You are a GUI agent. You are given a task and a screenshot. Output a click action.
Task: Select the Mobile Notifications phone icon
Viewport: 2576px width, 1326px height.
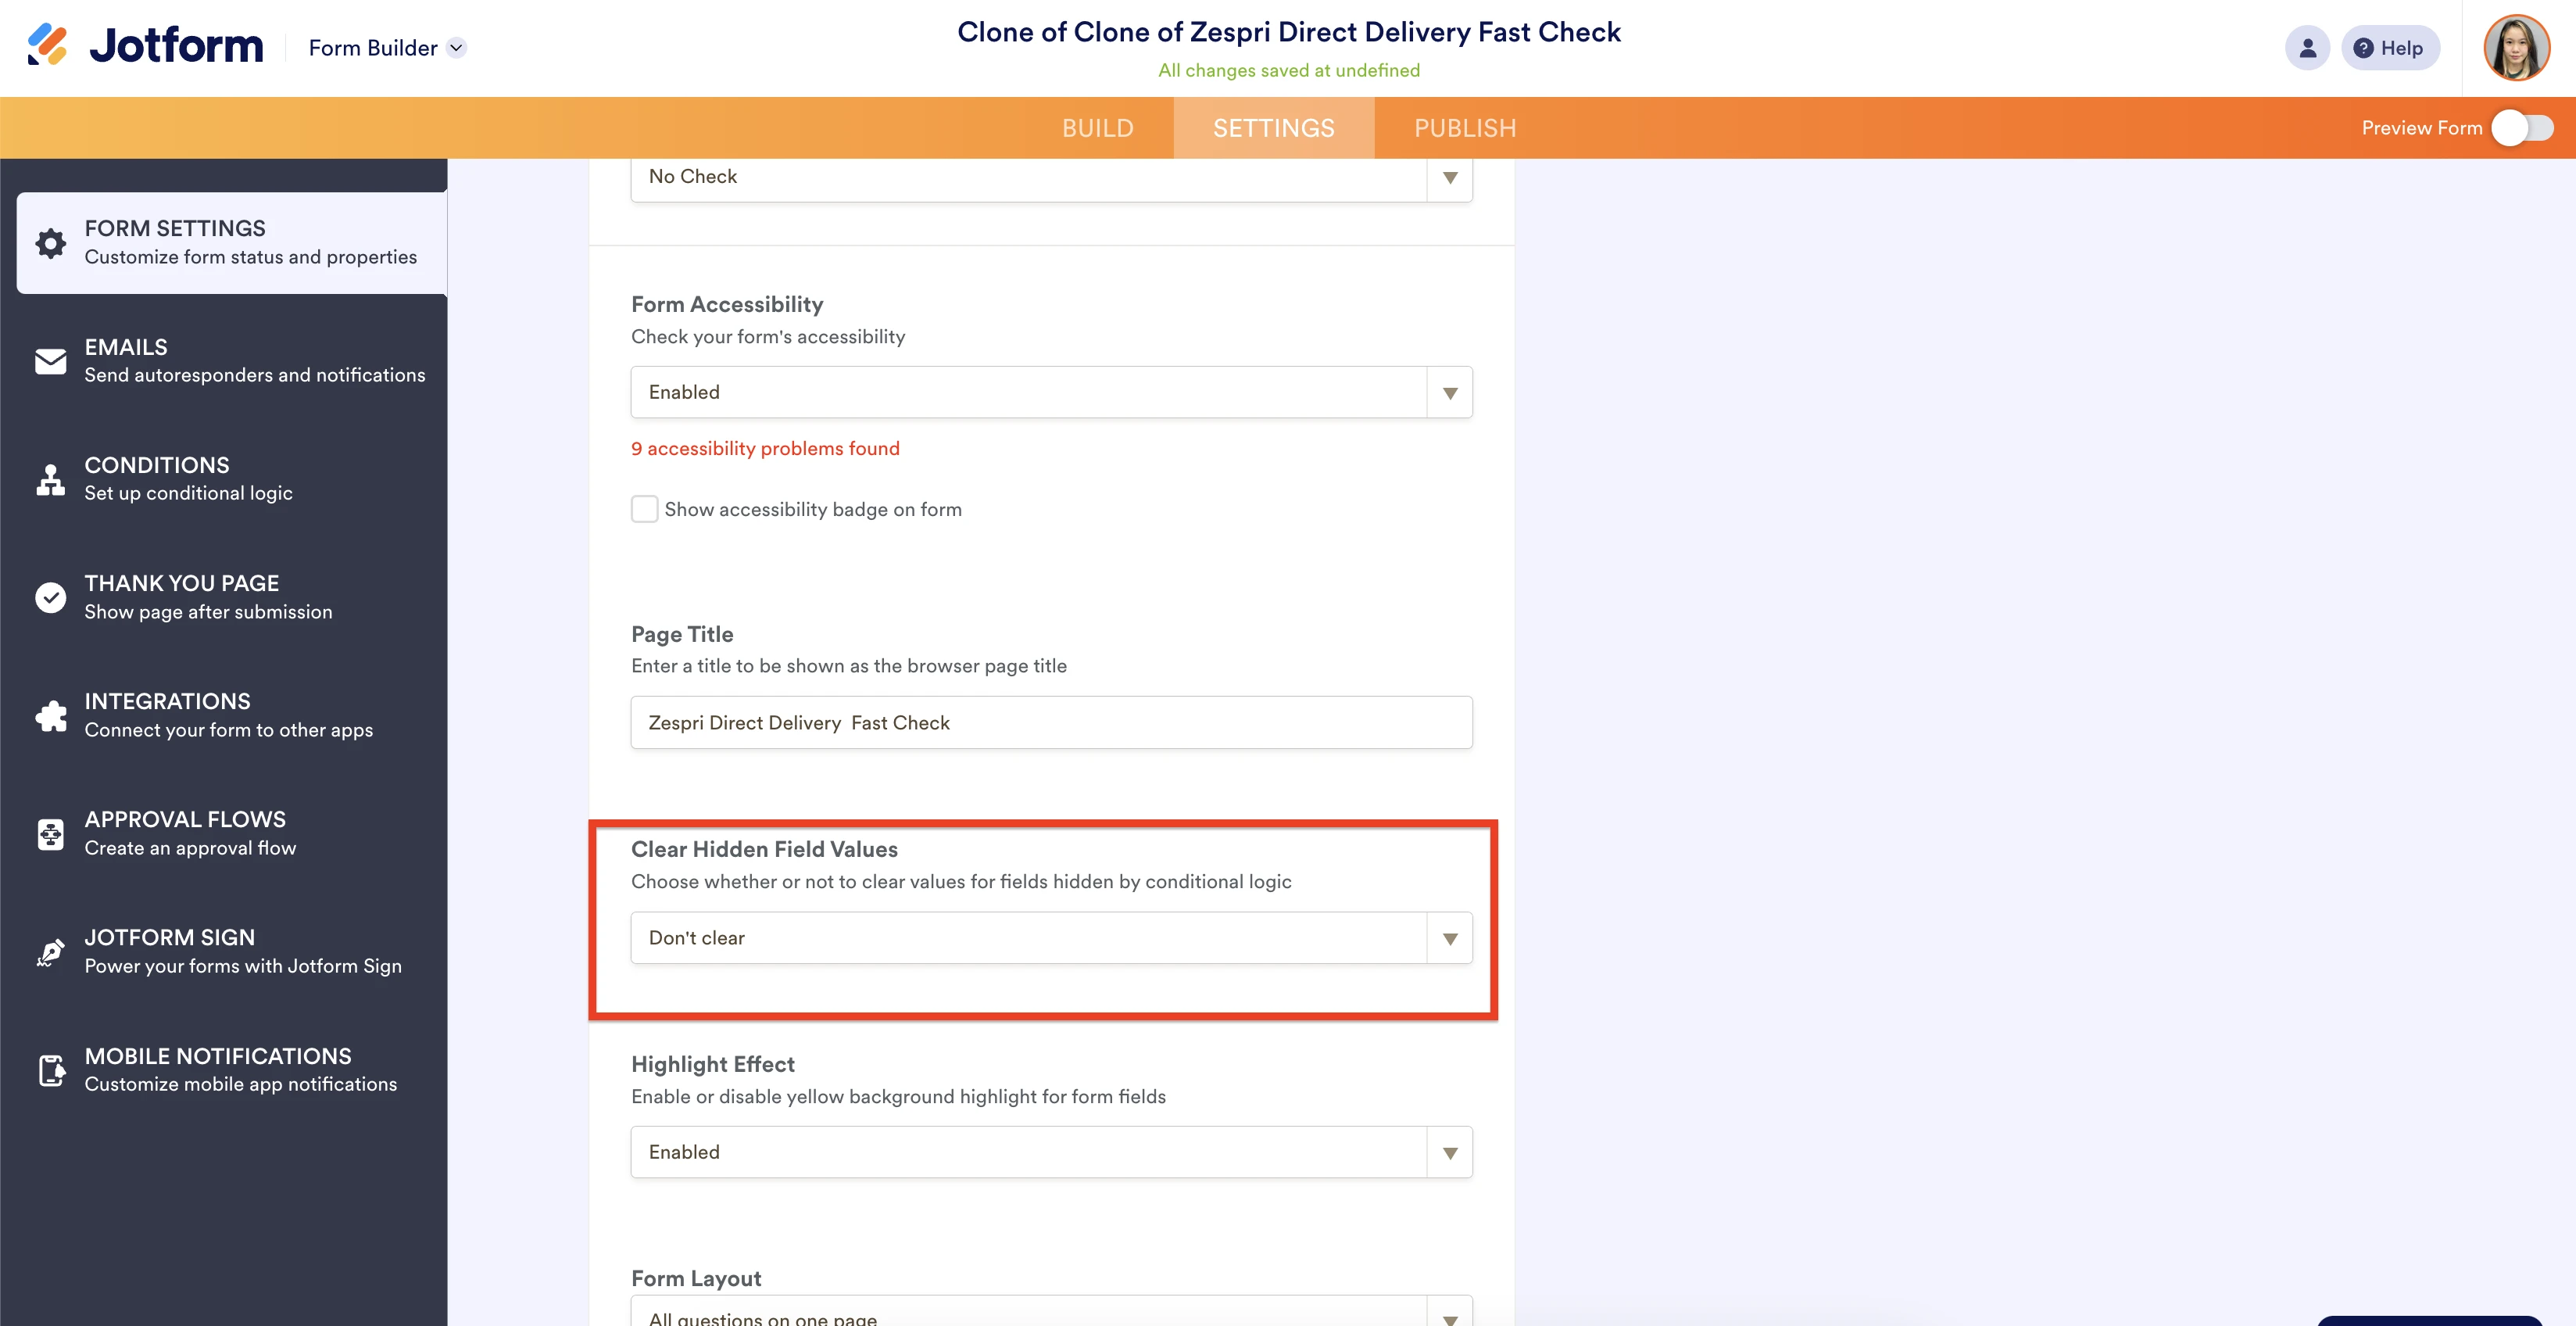[50, 1069]
